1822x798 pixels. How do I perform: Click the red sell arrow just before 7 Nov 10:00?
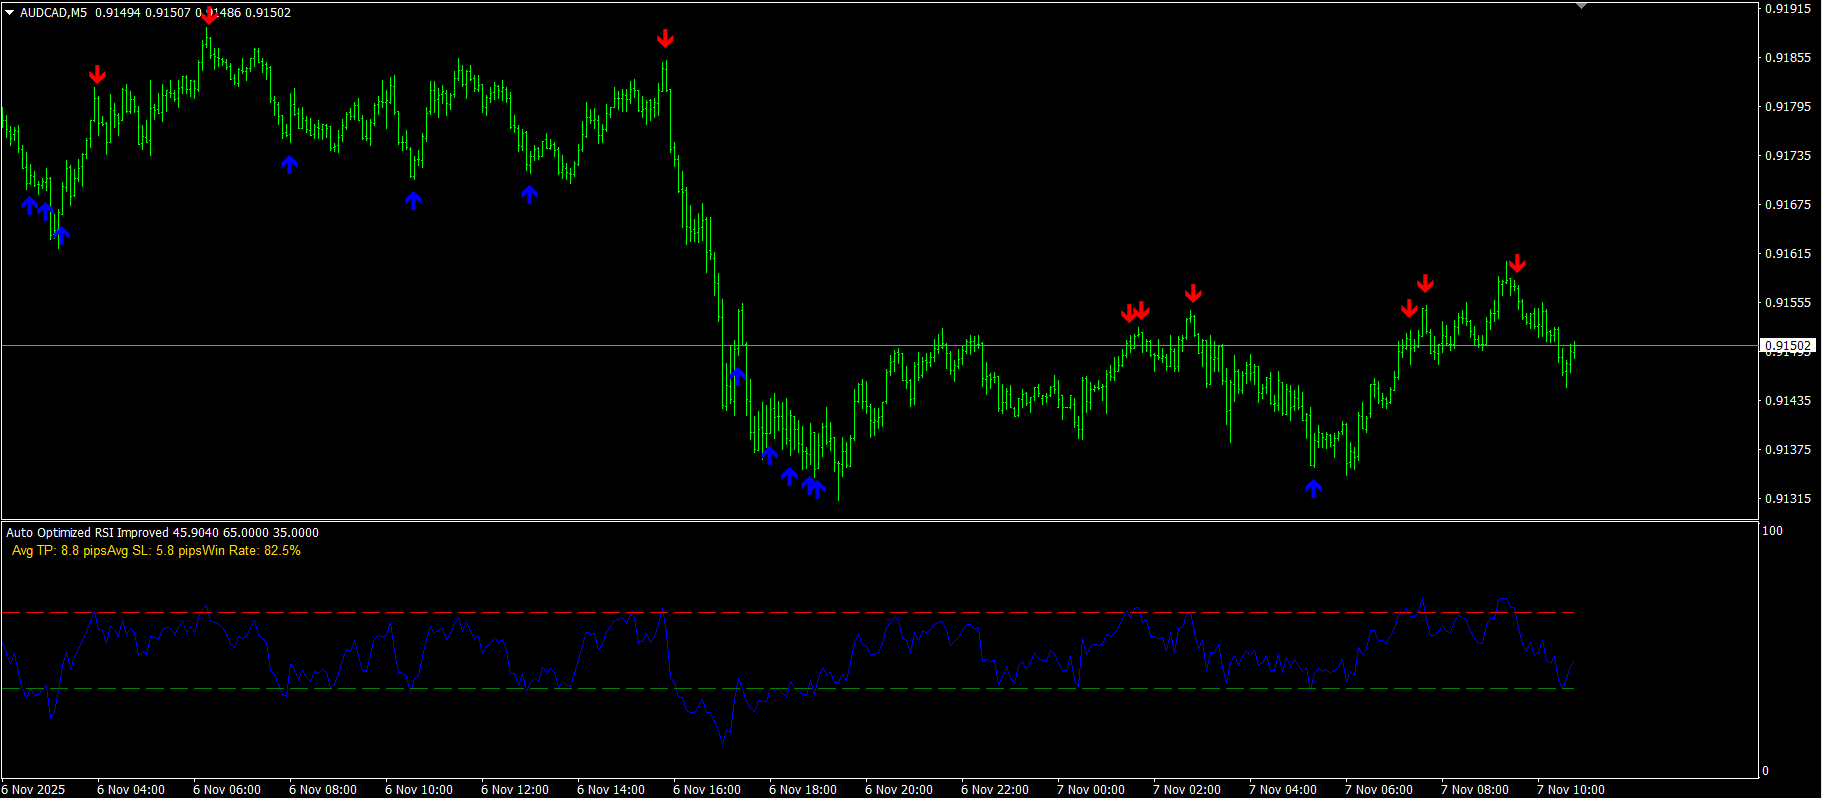[x=1517, y=263]
